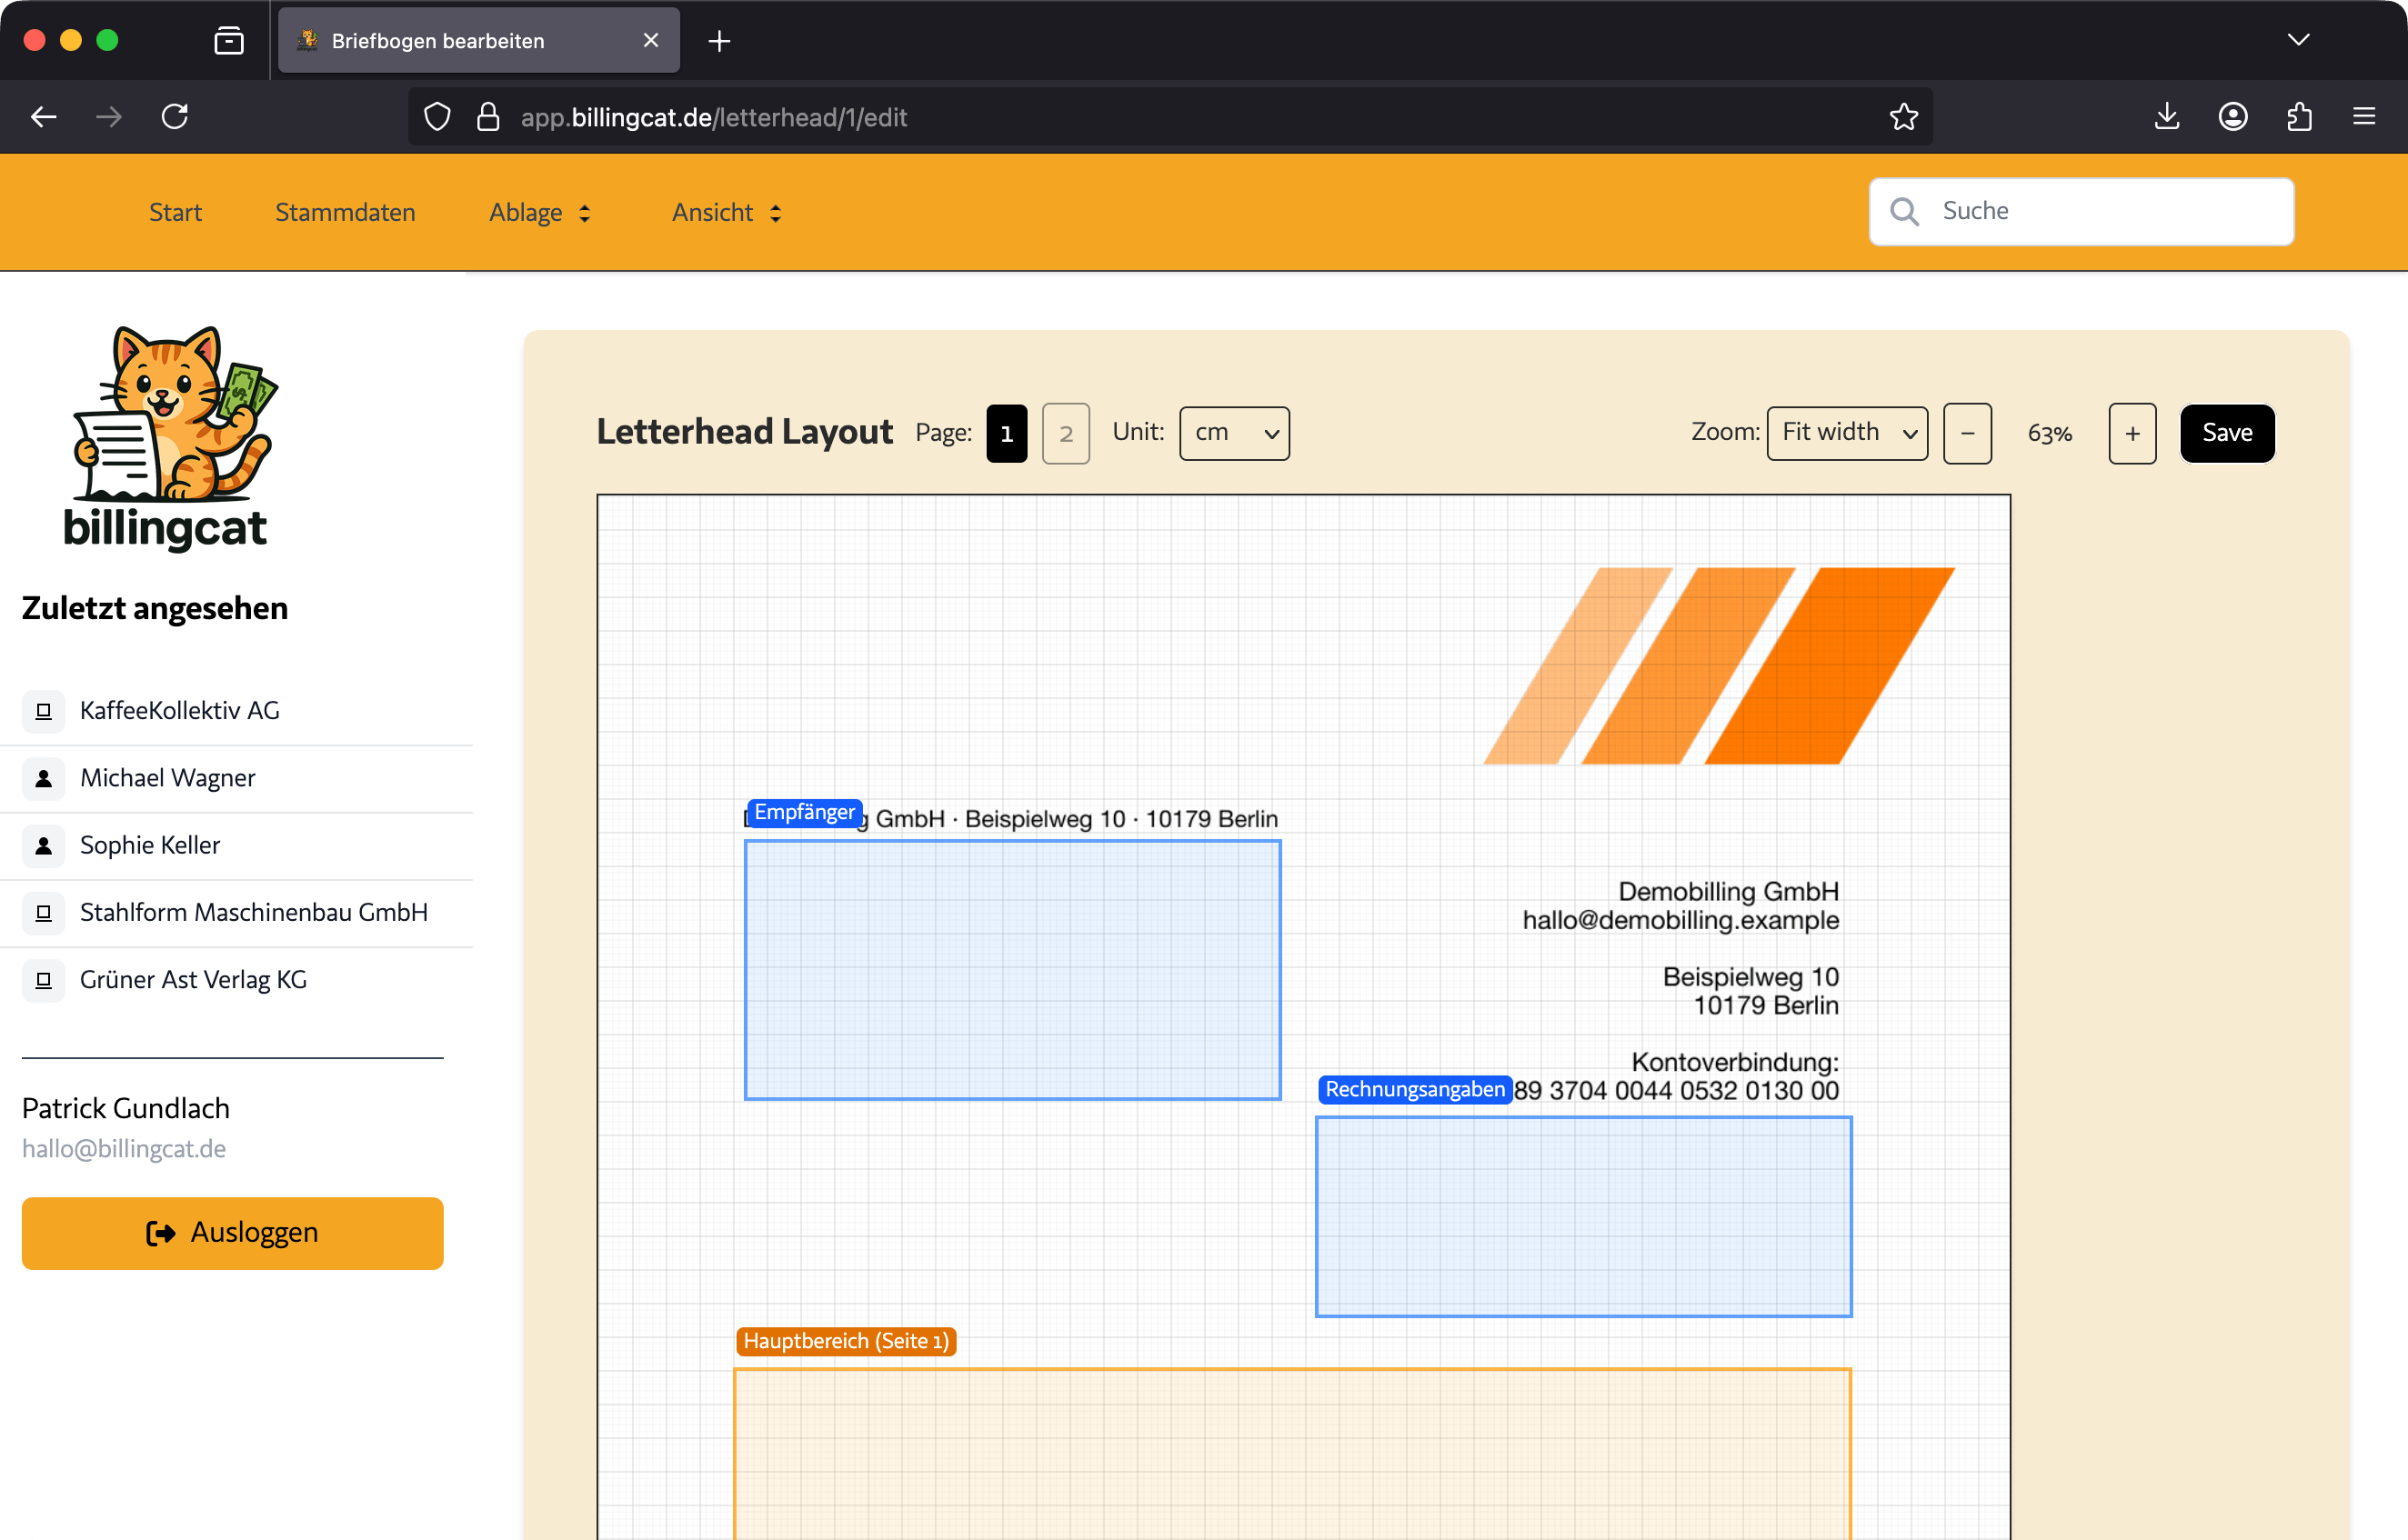This screenshot has height=1540, width=2408.
Task: Select the Empfänger address box
Action: click(1012, 969)
